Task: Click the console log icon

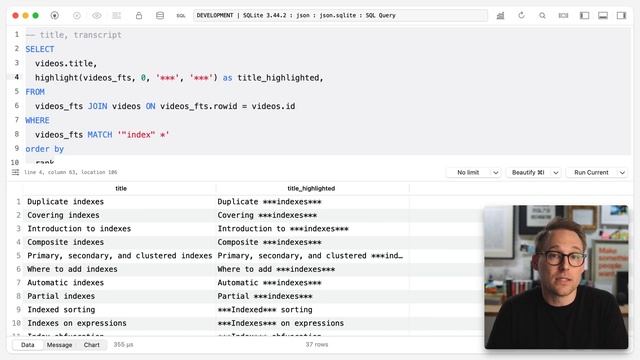Action: (x=563, y=16)
